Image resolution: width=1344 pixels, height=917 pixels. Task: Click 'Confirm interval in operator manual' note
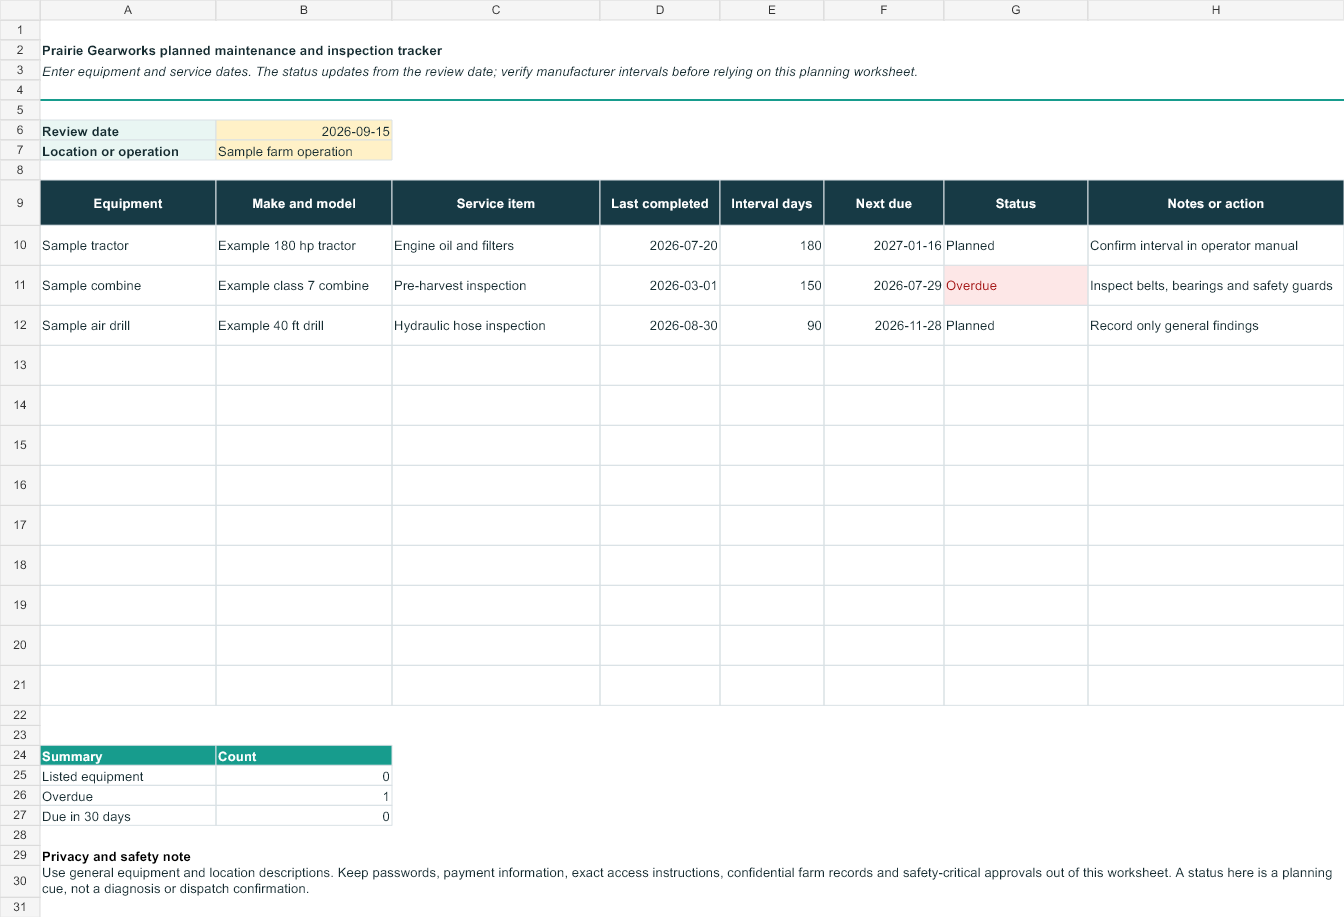[x=1216, y=245]
